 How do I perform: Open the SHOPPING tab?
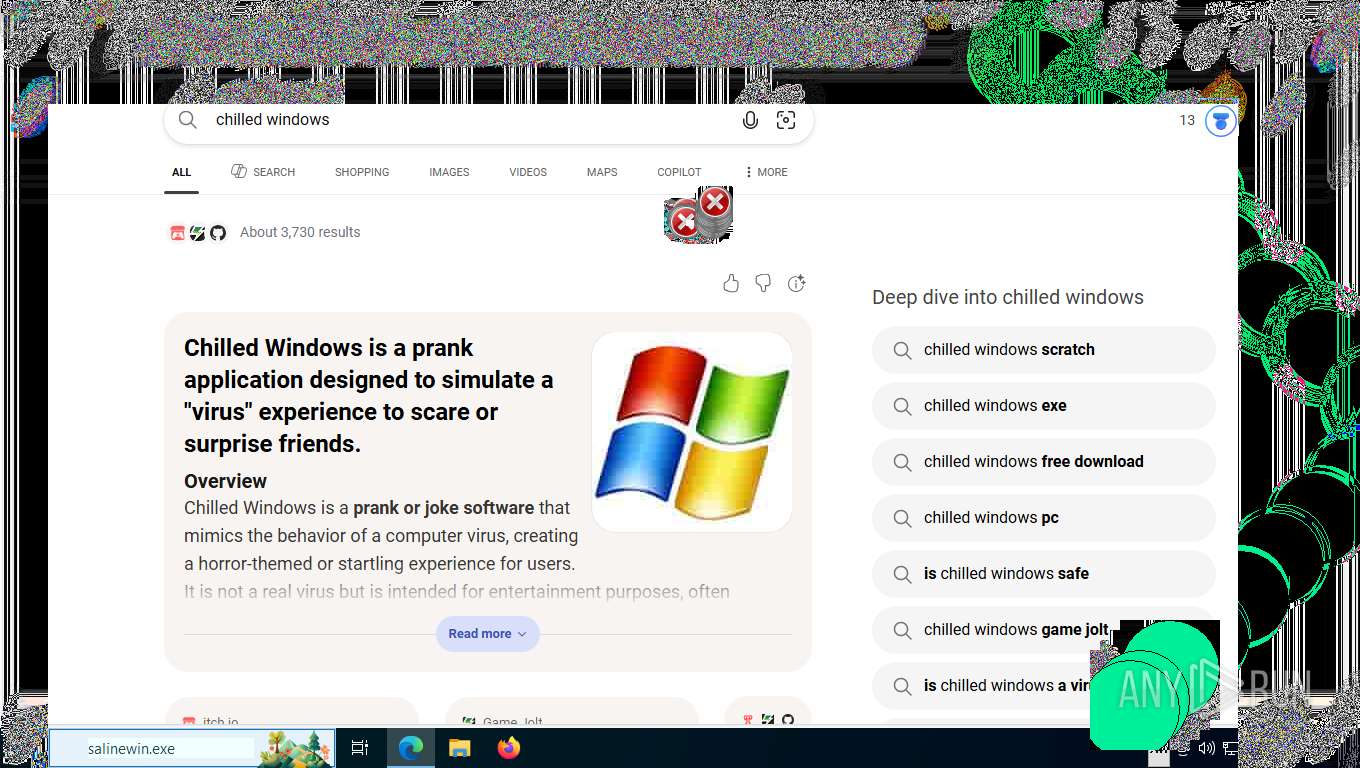click(362, 172)
